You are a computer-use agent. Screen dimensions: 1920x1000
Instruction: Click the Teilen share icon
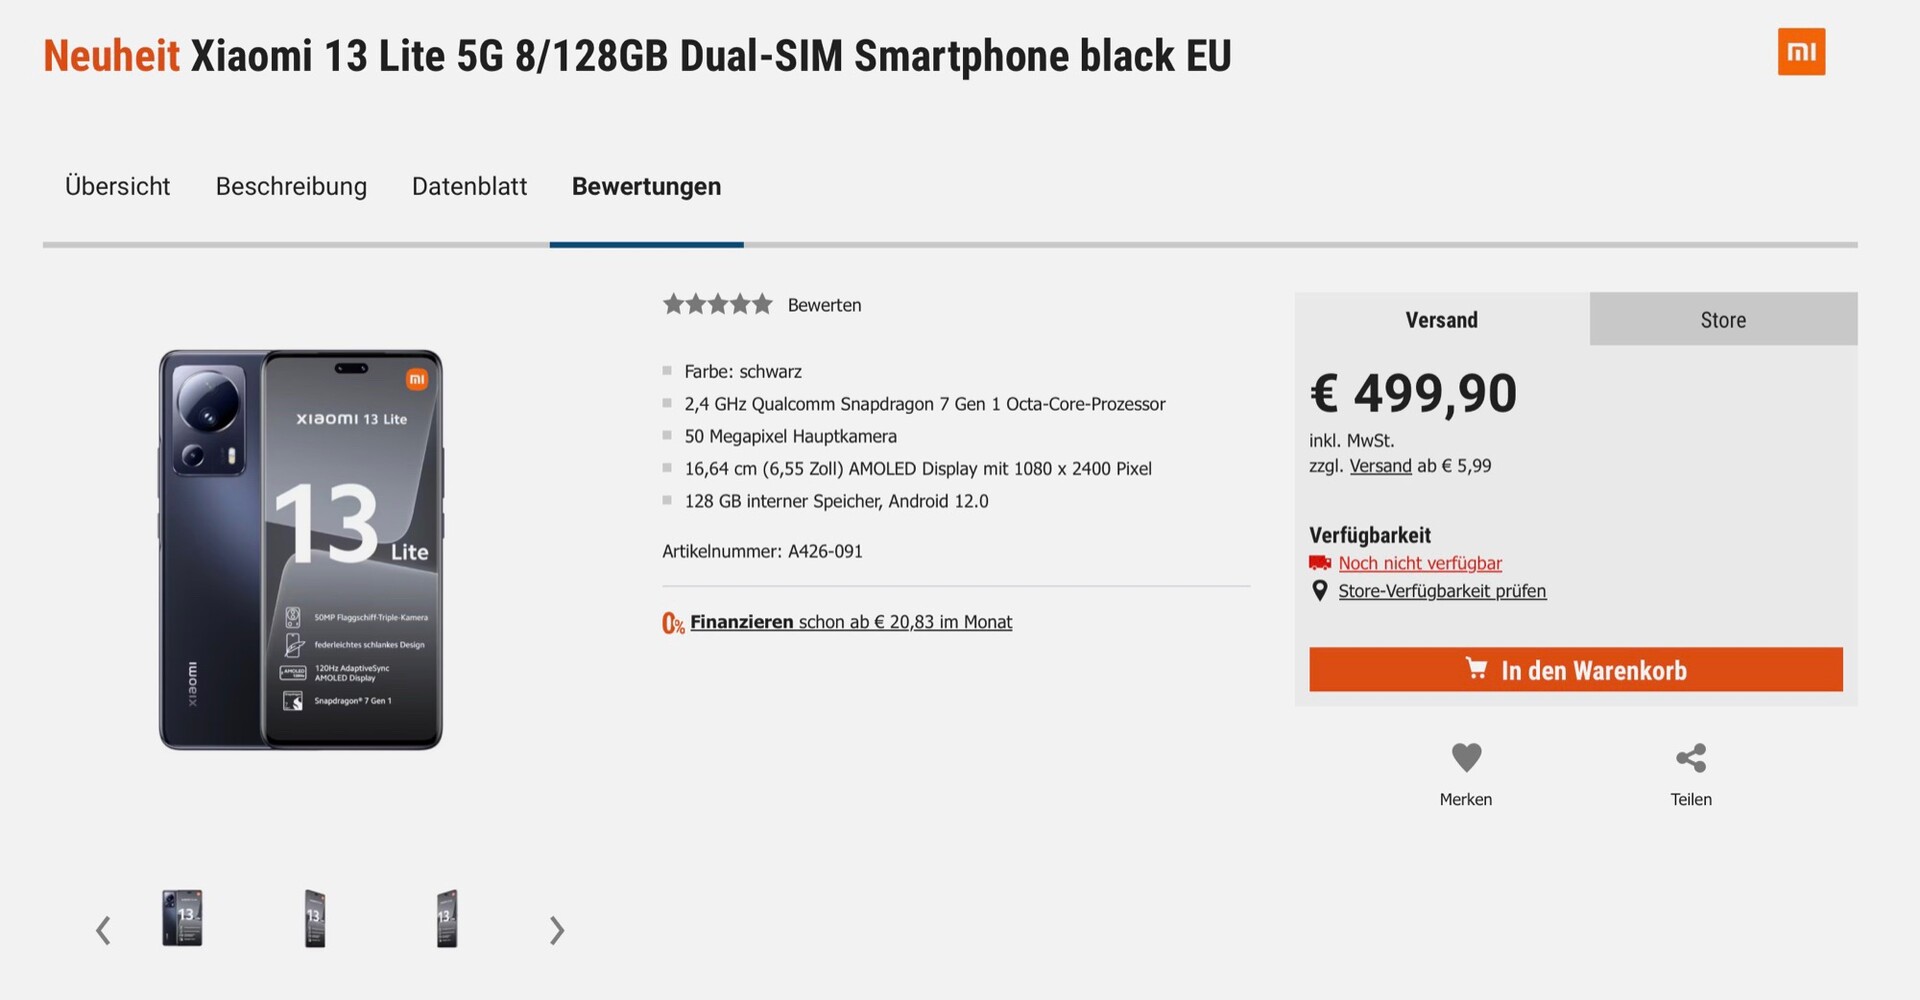[x=1691, y=757]
